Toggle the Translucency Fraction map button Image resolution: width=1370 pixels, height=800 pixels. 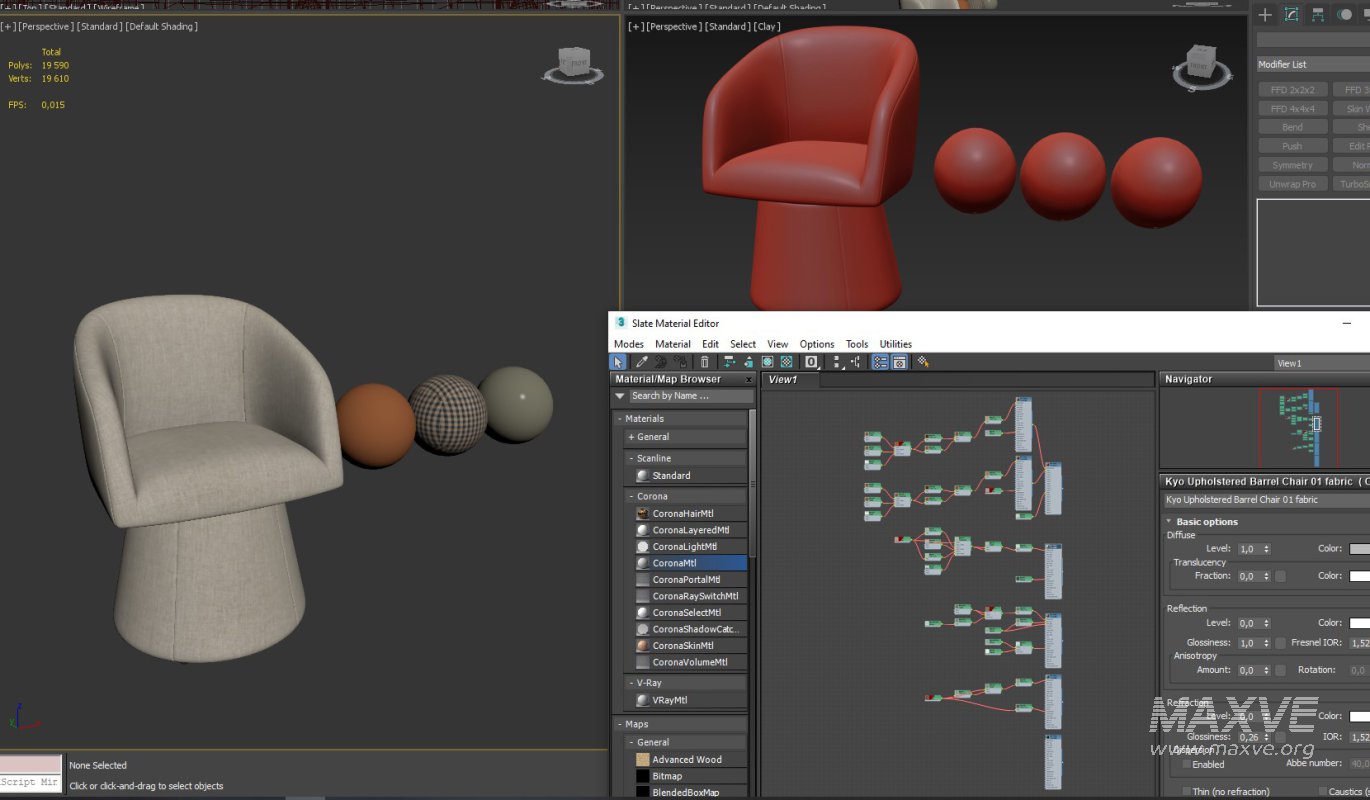[1280, 576]
